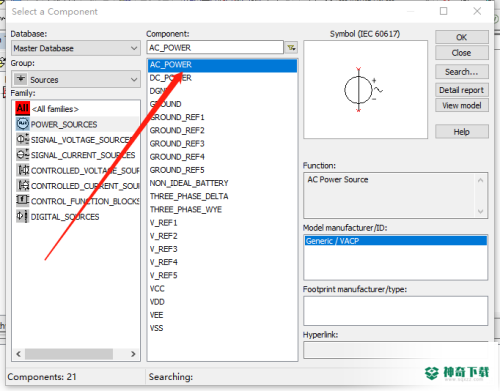
Task: Select Generic / VACP model entry
Action: [x=396, y=241]
